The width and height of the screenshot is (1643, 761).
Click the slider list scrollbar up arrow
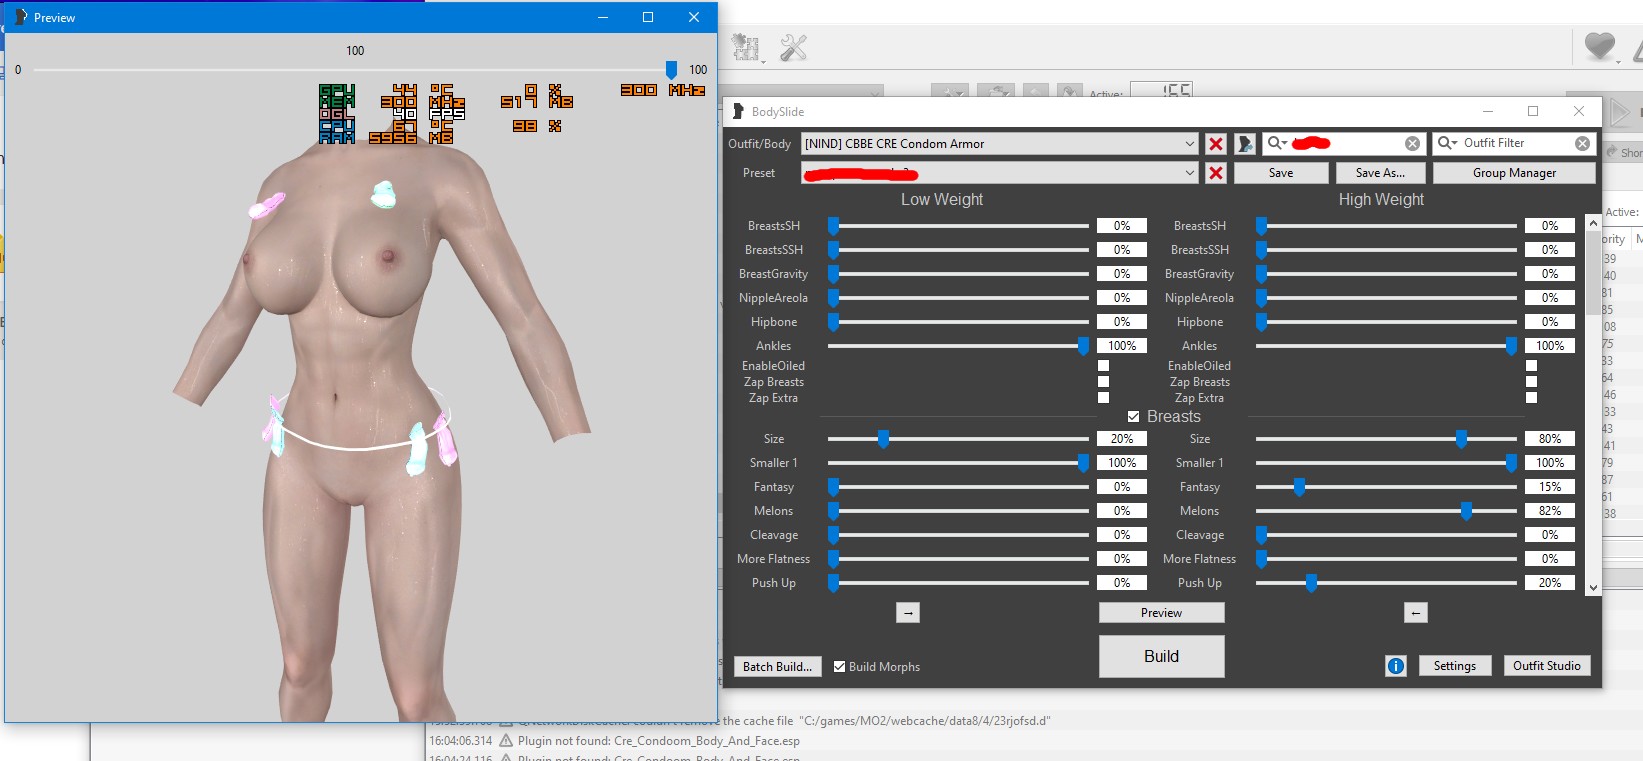1593,223
